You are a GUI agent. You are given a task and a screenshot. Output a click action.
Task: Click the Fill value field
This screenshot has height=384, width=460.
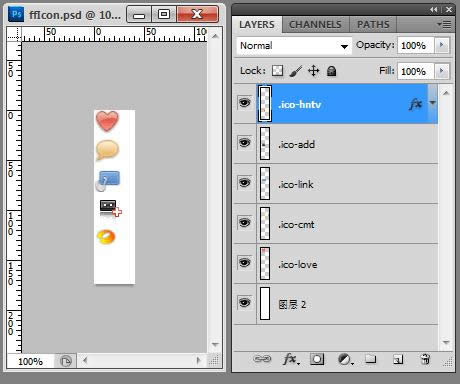coord(415,71)
